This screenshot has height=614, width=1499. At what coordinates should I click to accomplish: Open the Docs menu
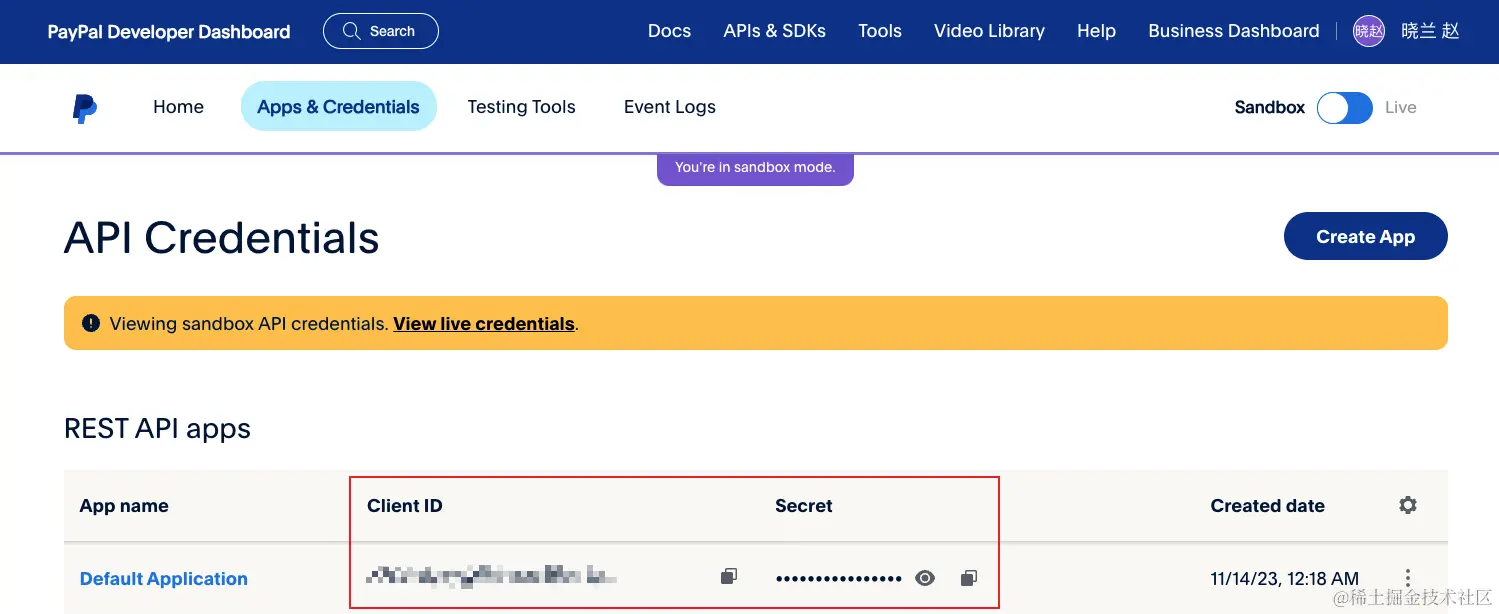[x=669, y=31]
